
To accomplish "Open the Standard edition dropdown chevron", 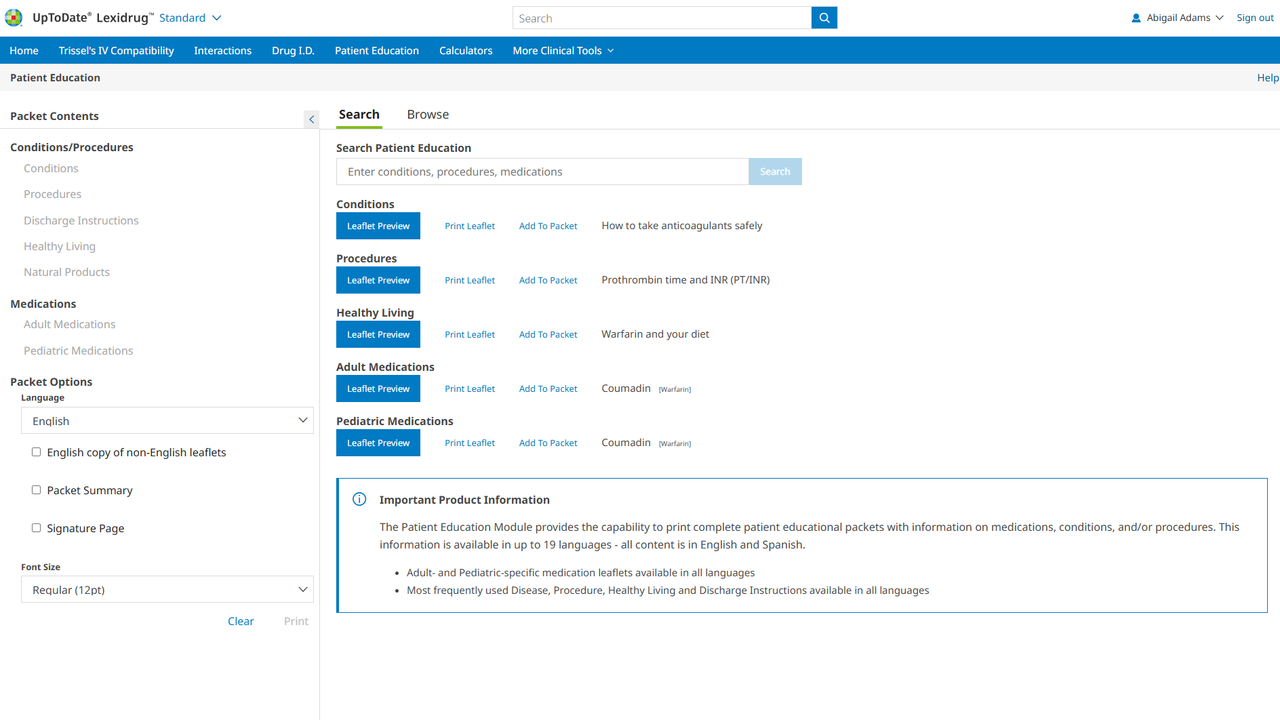I will pyautogui.click(x=216, y=18).
